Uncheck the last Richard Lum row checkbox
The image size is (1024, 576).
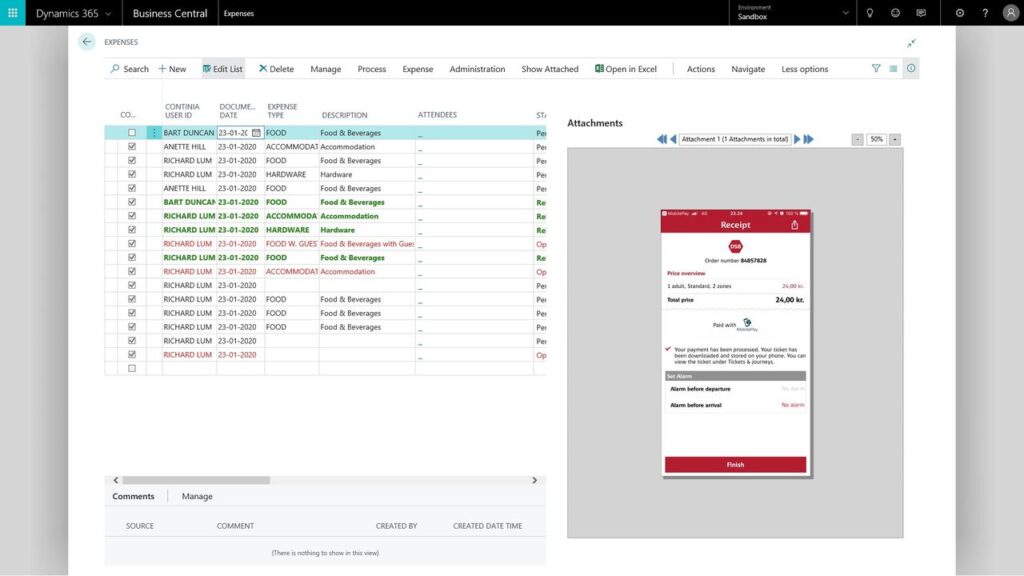tap(131, 354)
